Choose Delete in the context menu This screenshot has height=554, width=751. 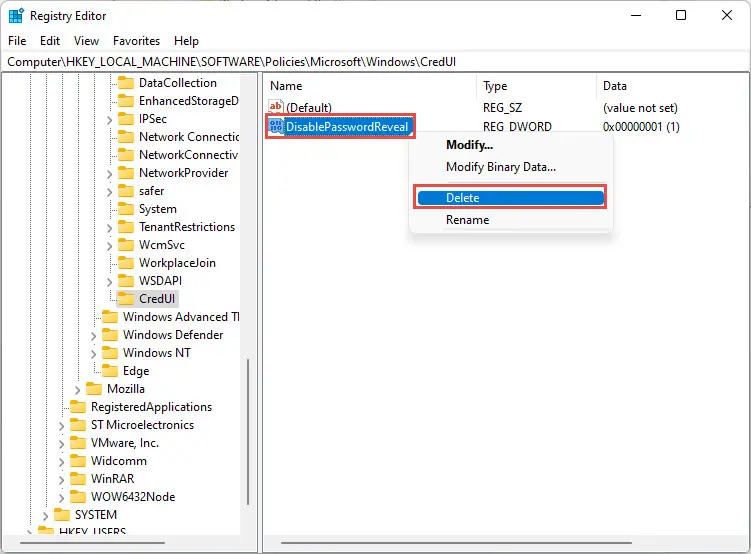511,198
